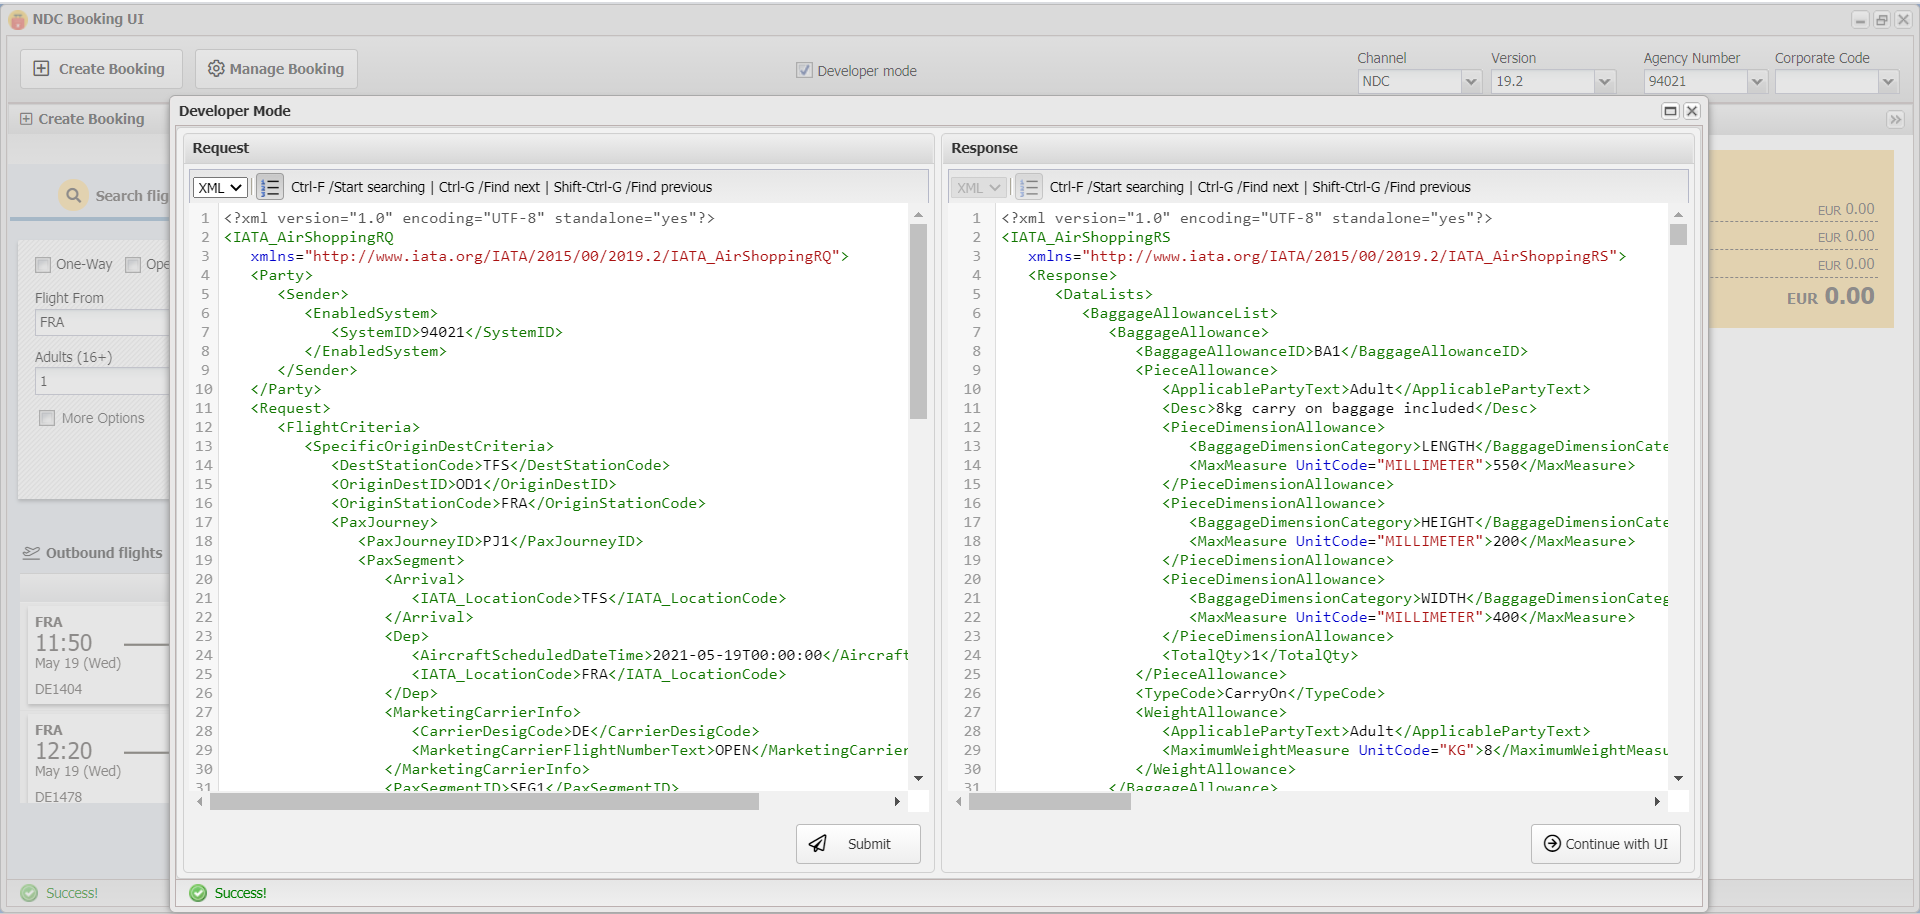Enable the One-Way checkbox
This screenshot has height=914, width=1920.
(43, 264)
